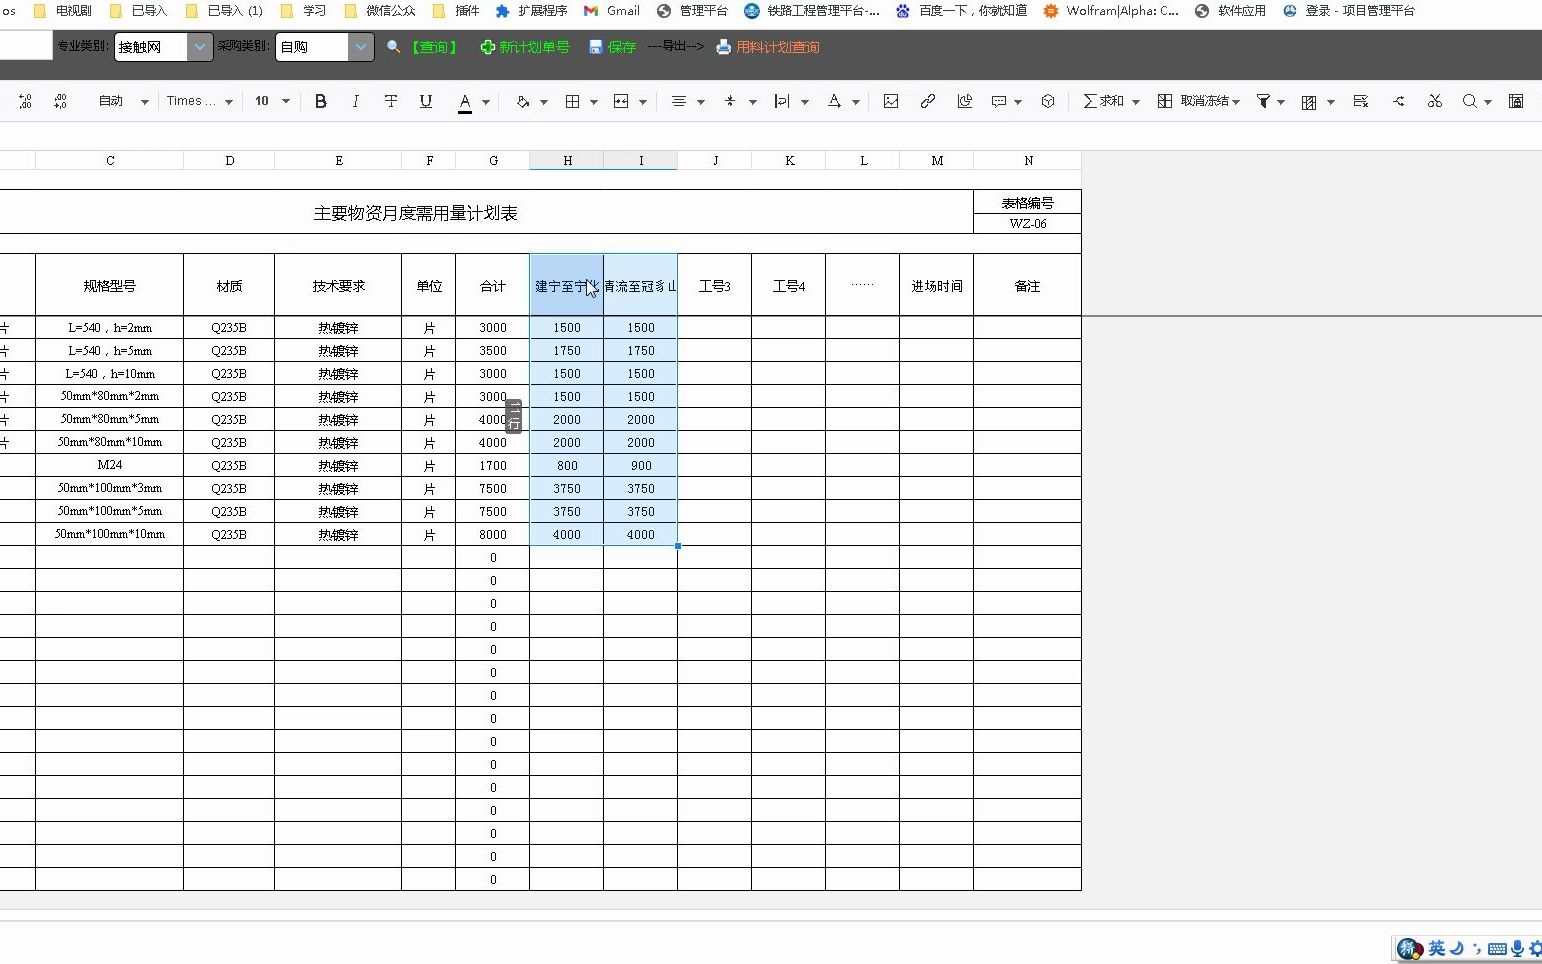
Task: Click the vertical align icon
Action: coord(730,101)
